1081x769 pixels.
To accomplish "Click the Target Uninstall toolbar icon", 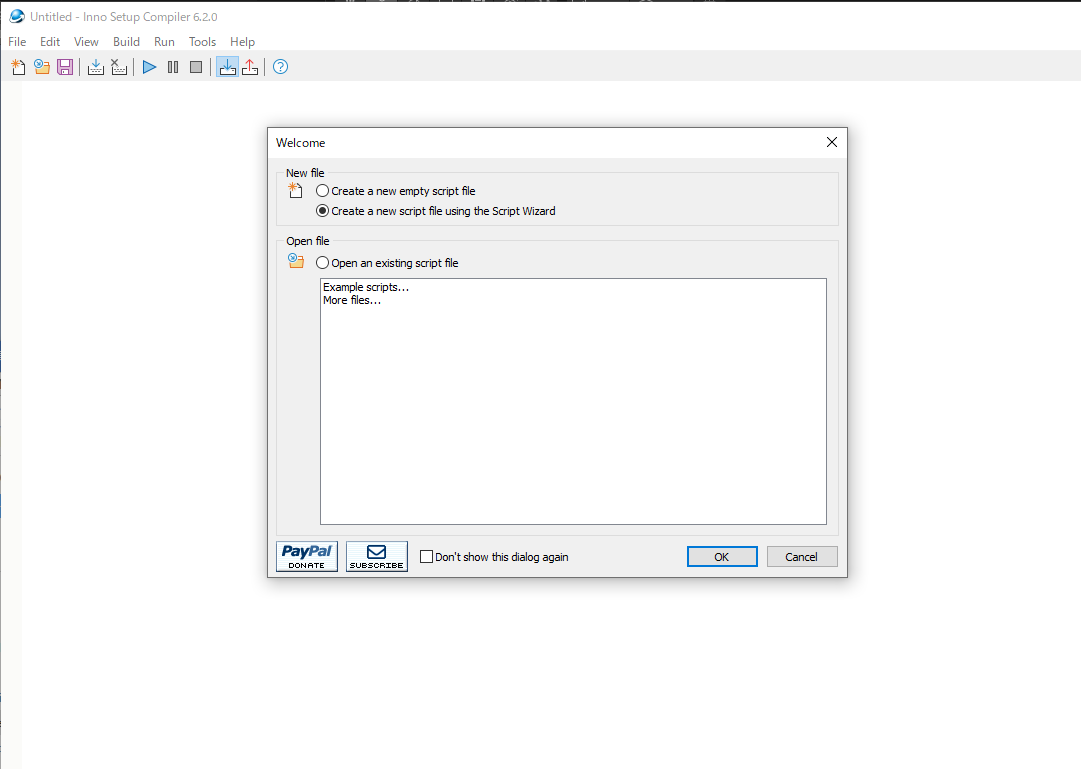I will coord(250,67).
